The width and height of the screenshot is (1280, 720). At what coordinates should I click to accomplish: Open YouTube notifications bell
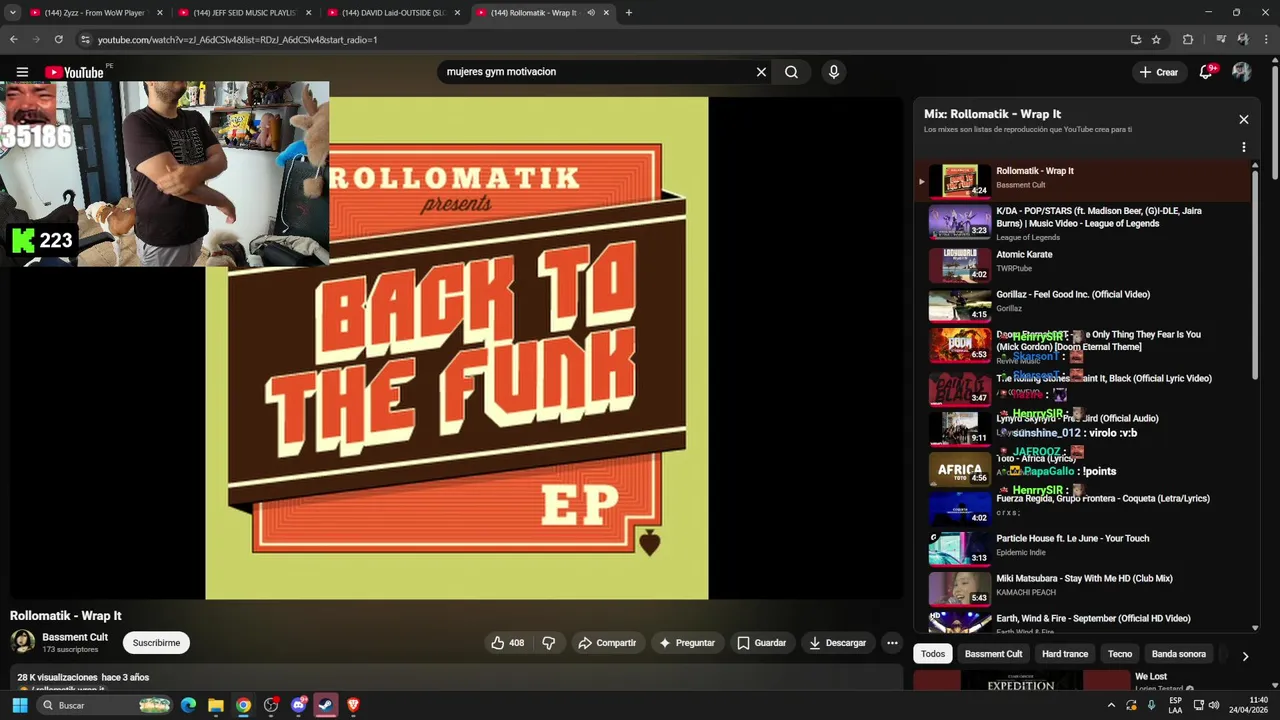tap(1206, 72)
